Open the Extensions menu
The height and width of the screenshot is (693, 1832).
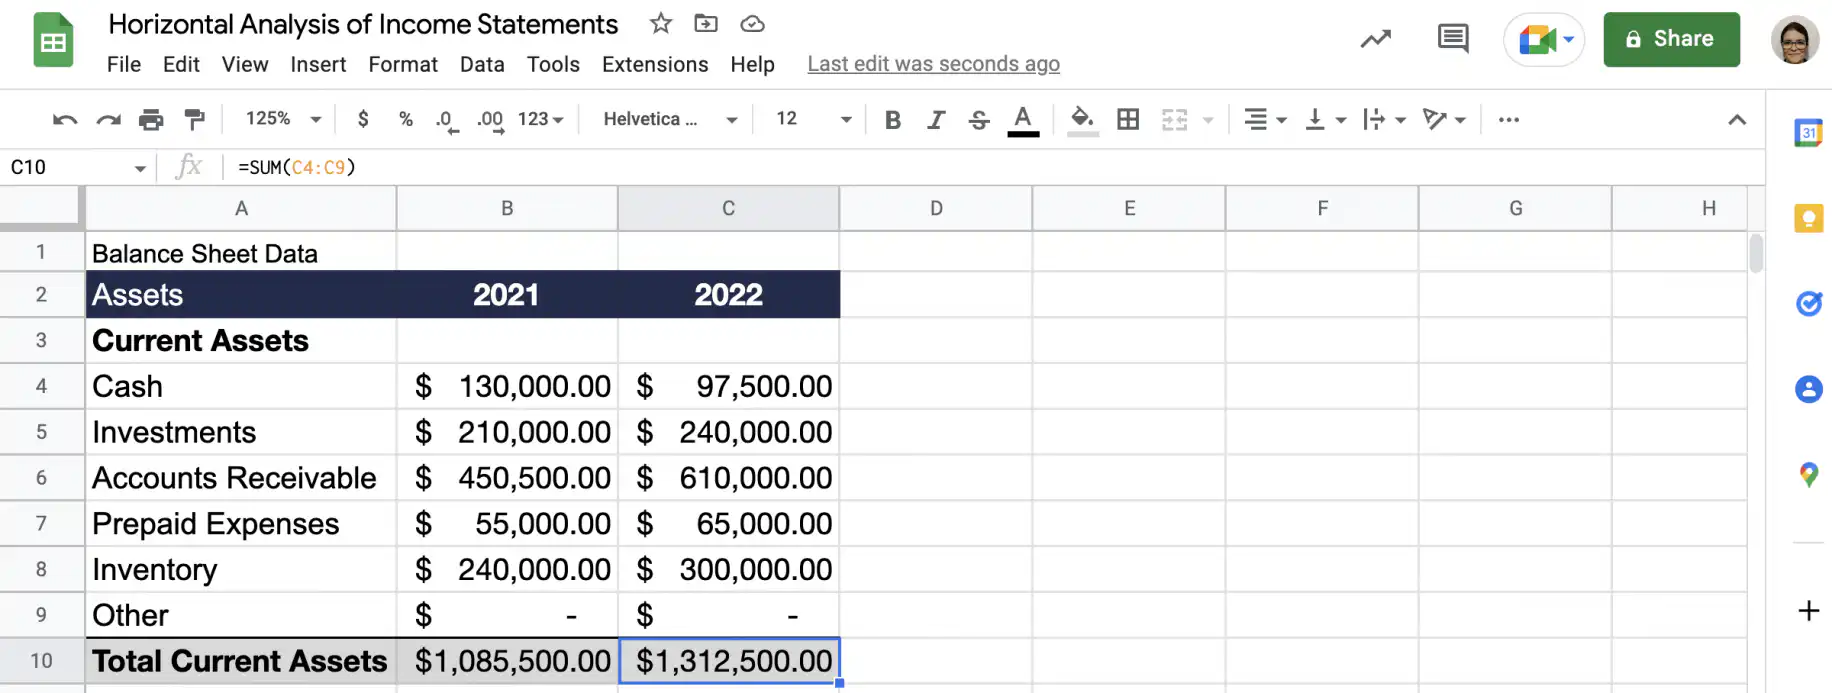click(x=655, y=64)
